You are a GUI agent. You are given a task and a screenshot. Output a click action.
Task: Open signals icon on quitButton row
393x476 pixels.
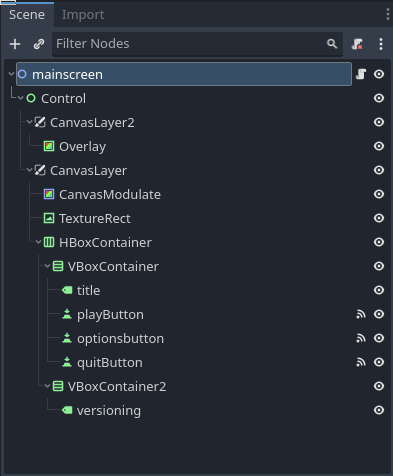click(x=361, y=362)
